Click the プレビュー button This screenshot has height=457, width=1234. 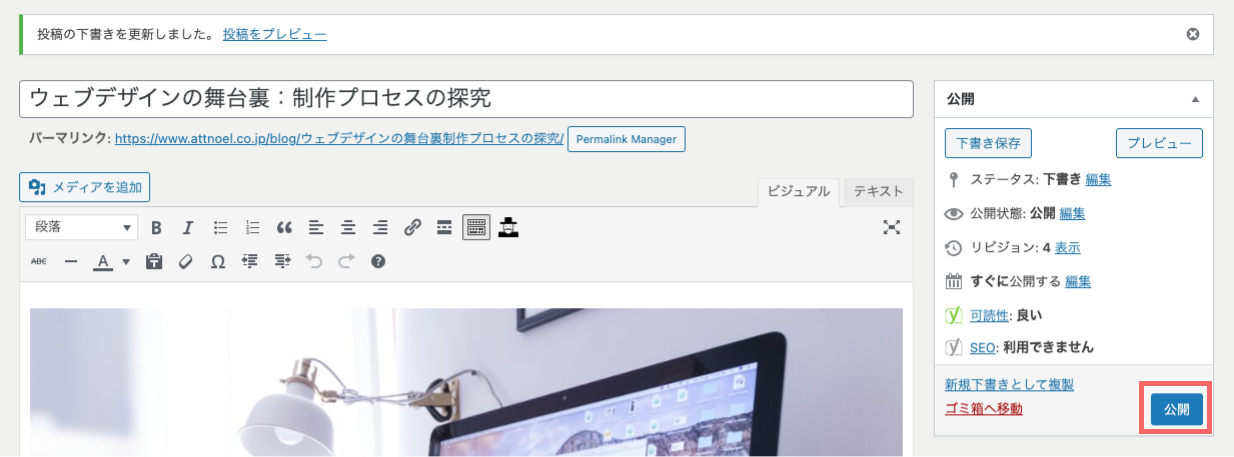point(1159,143)
